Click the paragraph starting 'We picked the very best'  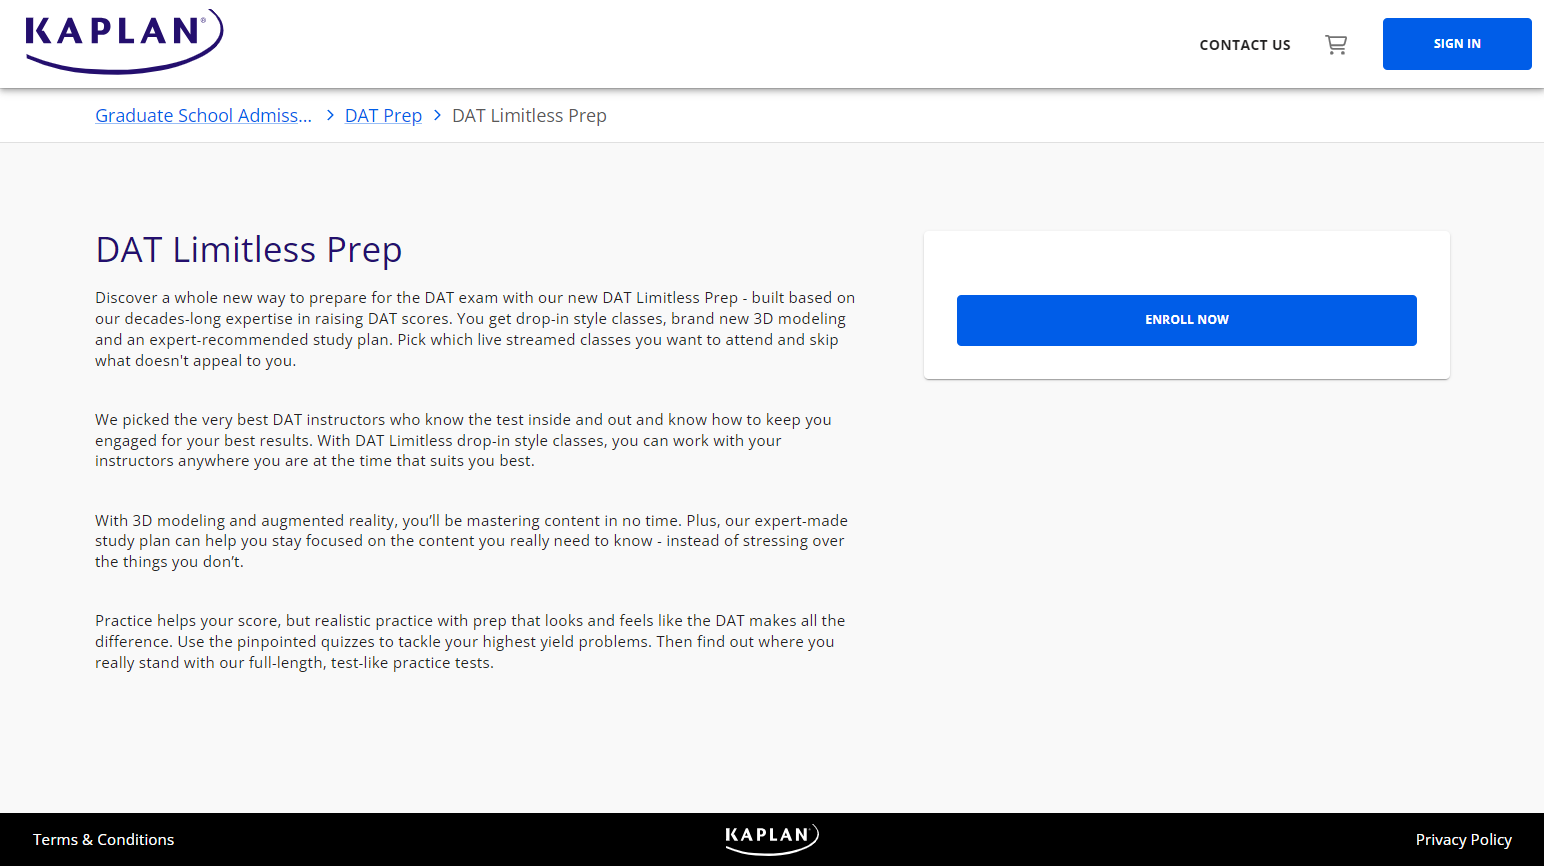click(464, 440)
